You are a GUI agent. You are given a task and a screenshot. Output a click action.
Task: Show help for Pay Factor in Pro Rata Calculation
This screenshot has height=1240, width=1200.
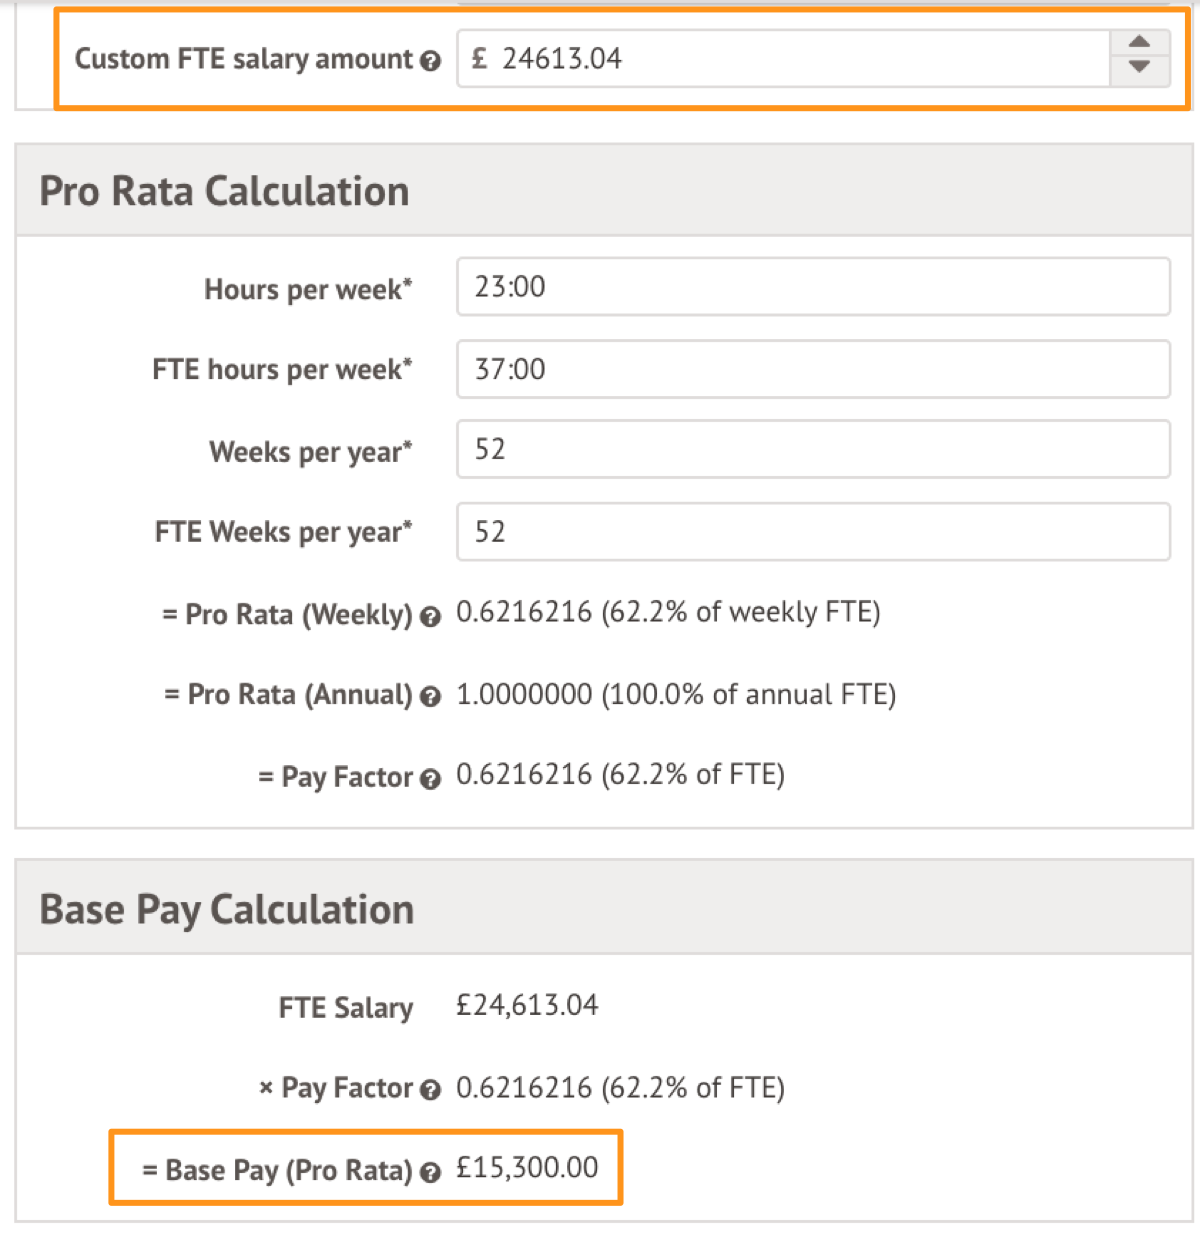431,779
